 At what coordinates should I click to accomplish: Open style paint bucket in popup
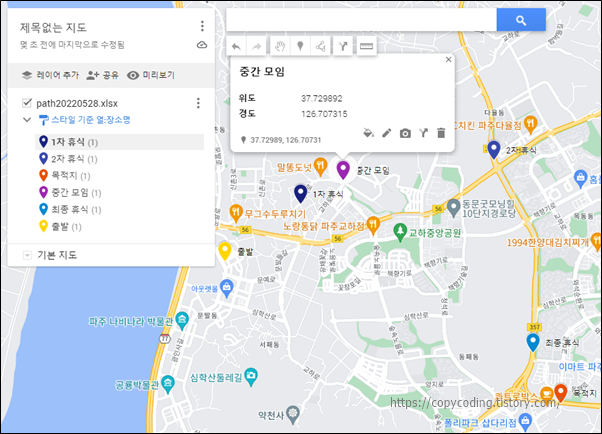click(x=369, y=133)
